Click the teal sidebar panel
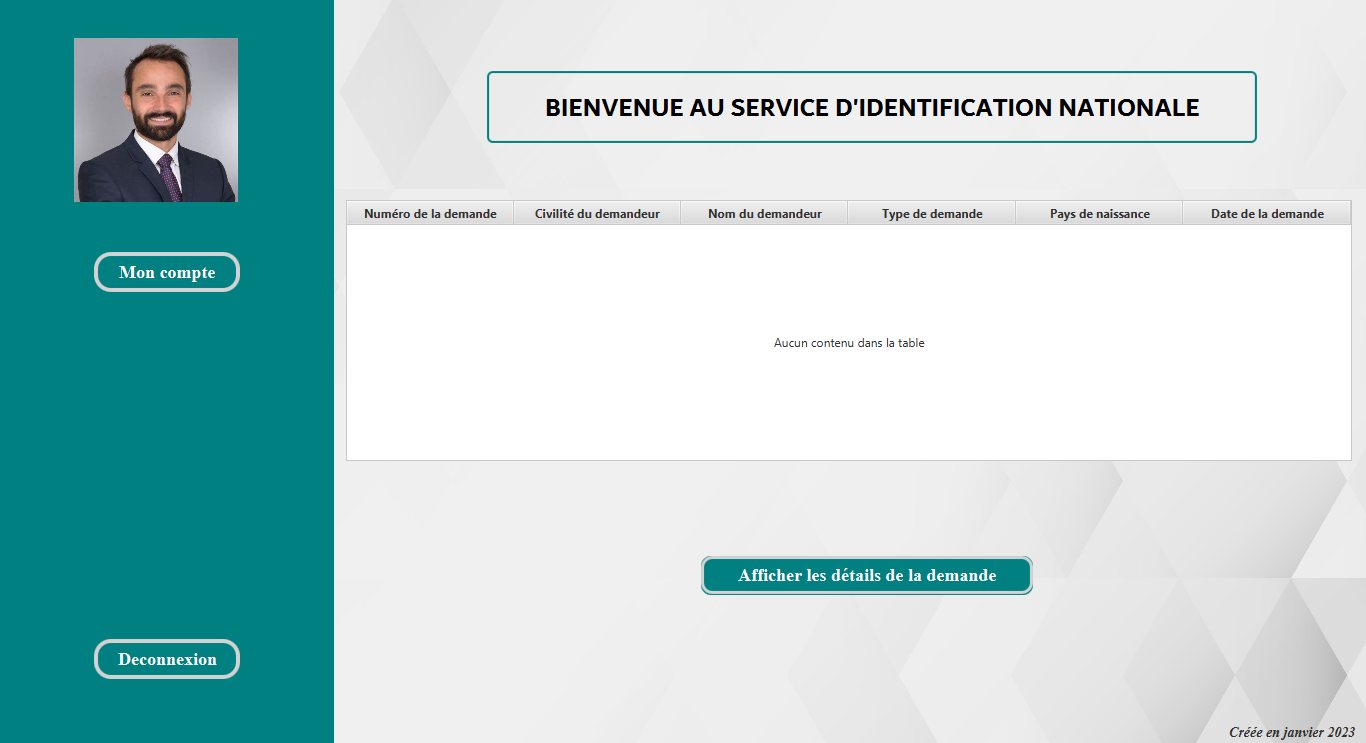Screen dimensions: 1366x743 click(x=166, y=450)
